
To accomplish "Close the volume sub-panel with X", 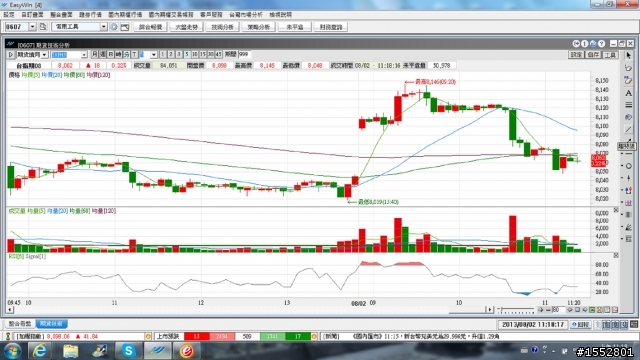I will 616,210.
